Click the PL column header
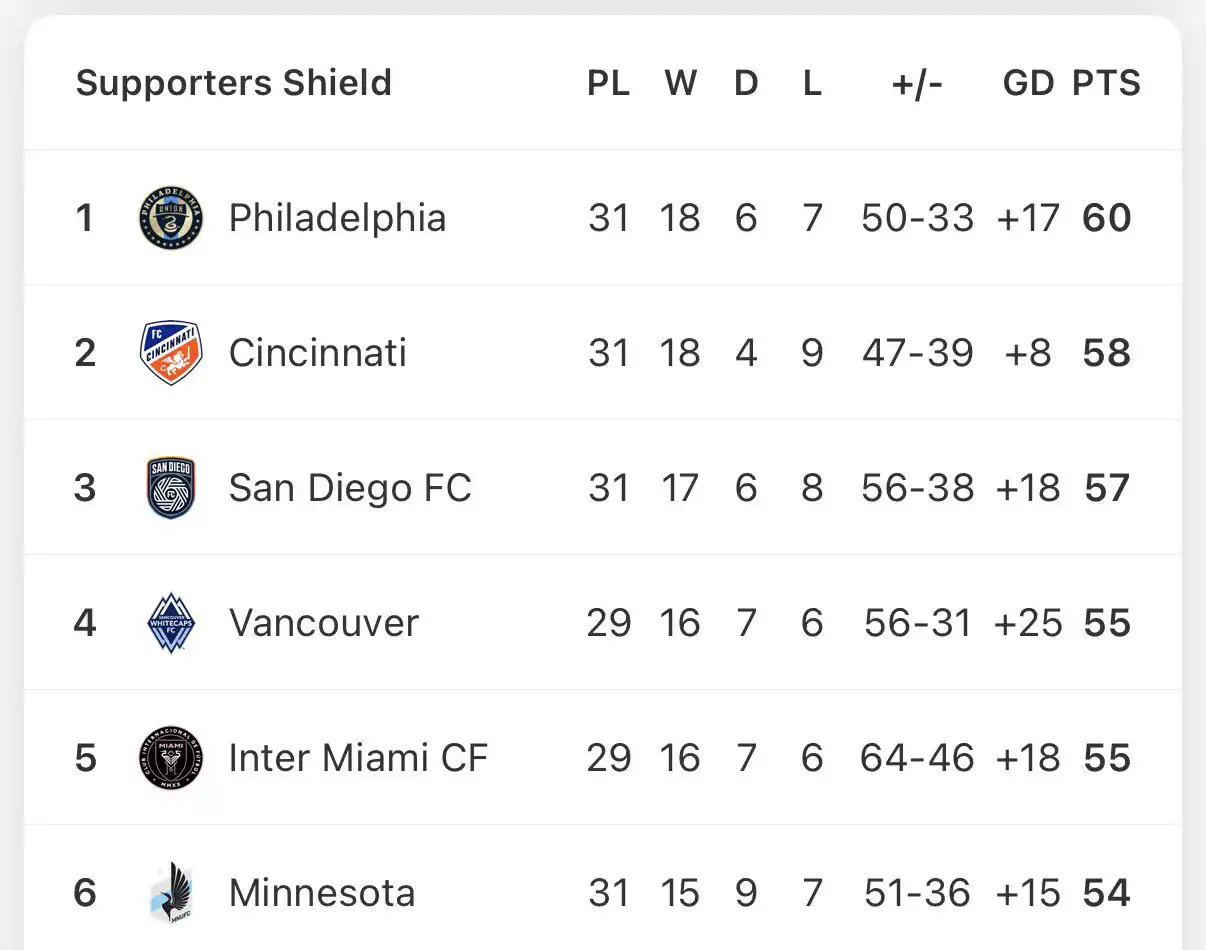Viewport: 1206px width, 950px height. 608,83
